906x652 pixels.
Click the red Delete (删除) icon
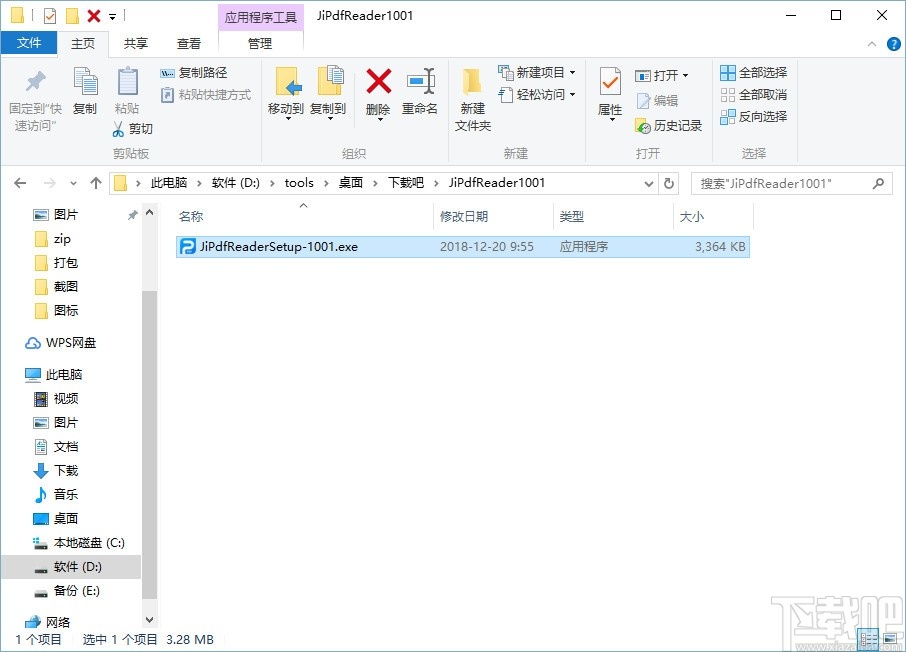(378, 82)
